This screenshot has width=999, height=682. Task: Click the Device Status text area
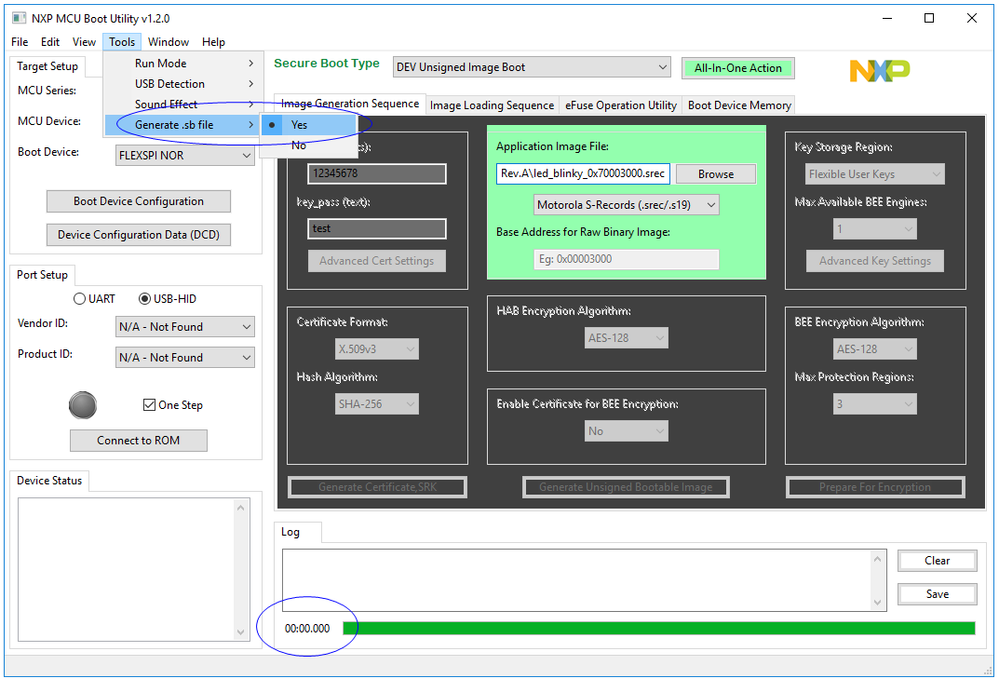coord(126,570)
